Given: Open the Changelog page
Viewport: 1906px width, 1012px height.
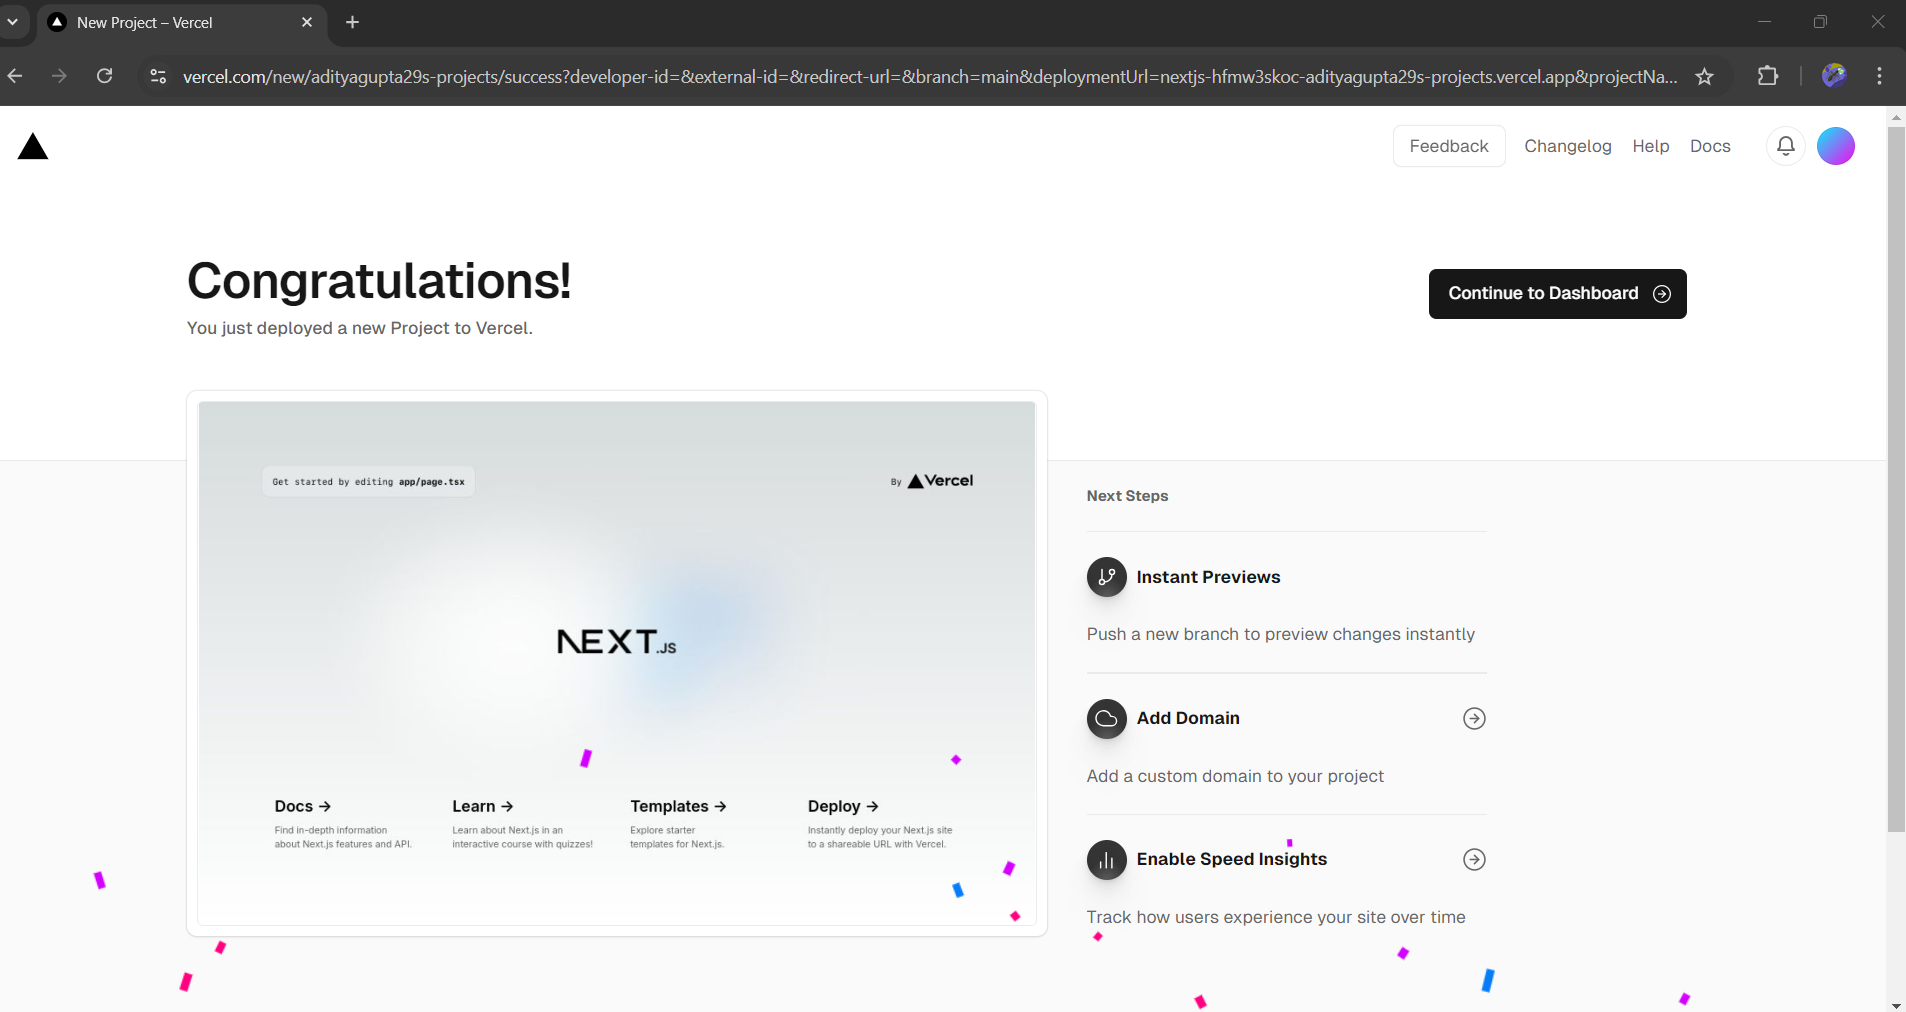Looking at the screenshot, I should 1567,146.
